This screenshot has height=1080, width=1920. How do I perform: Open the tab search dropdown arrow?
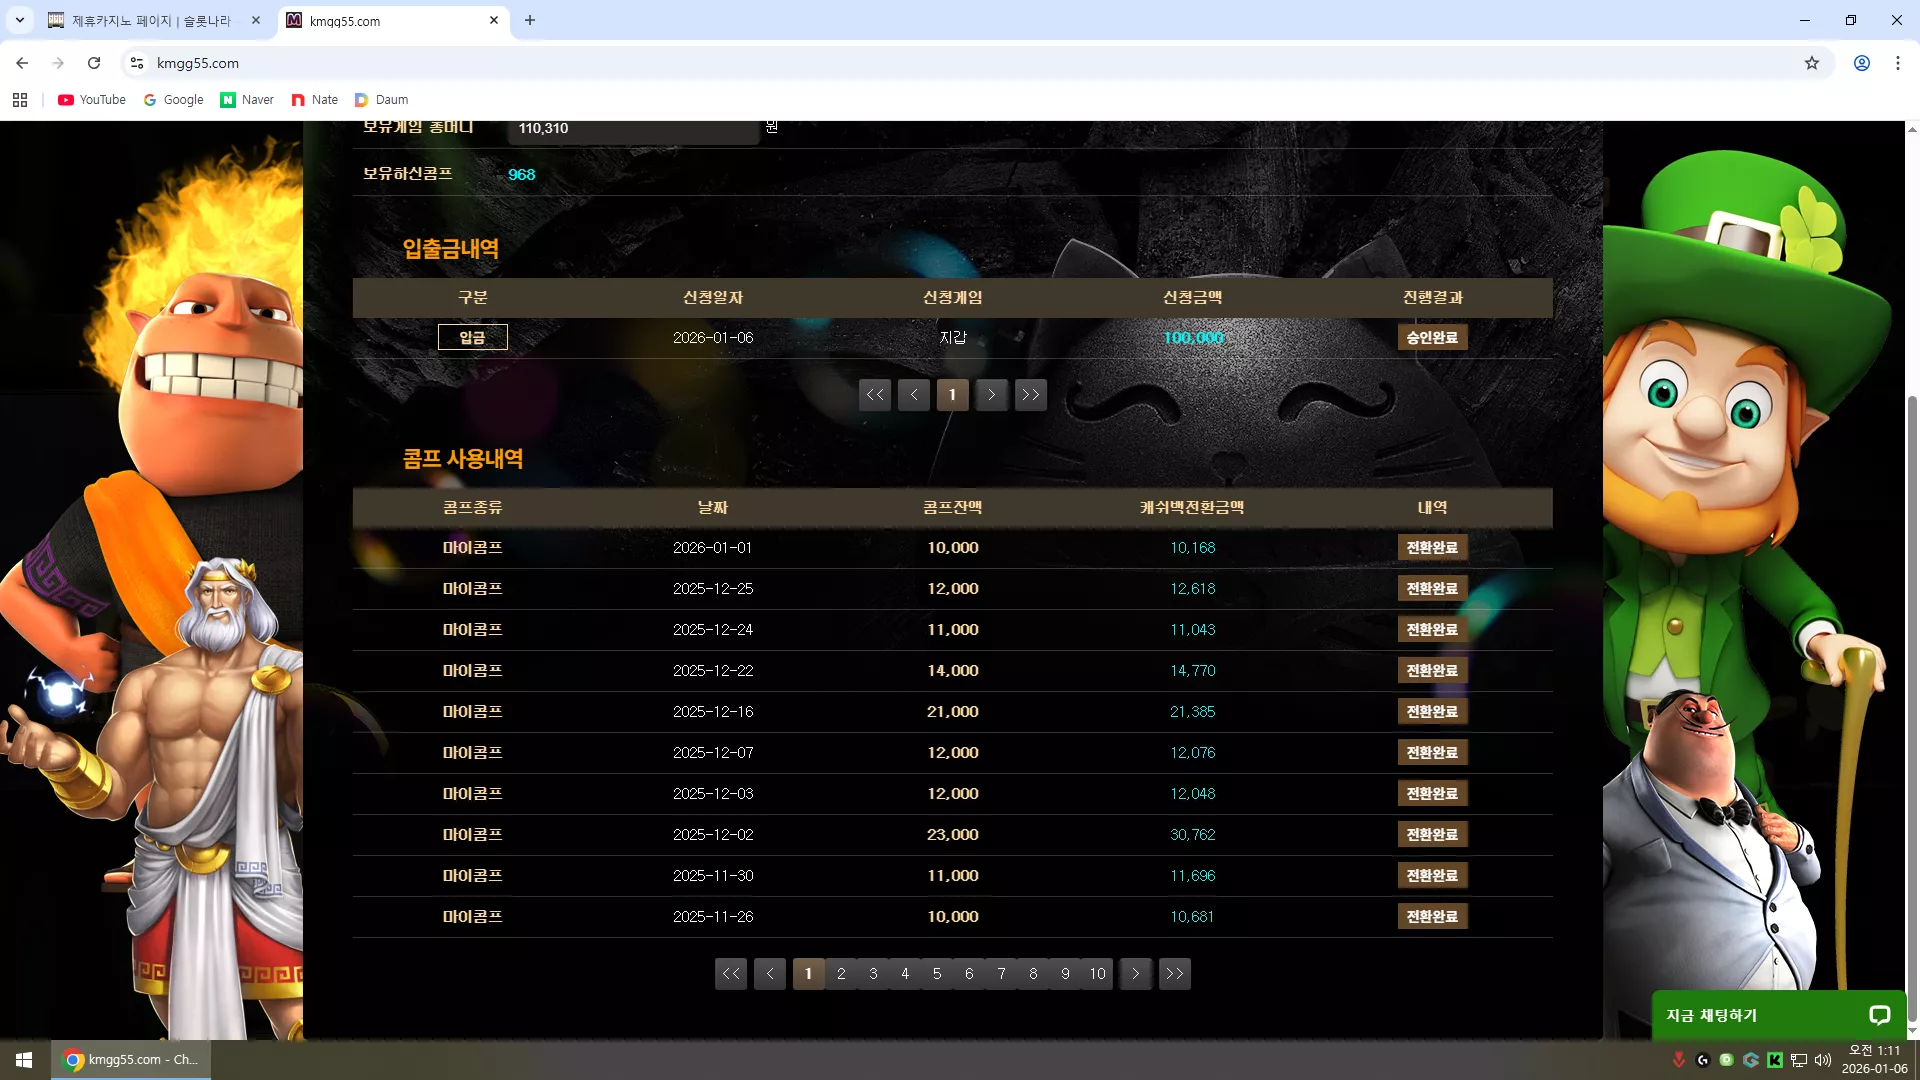click(x=20, y=20)
